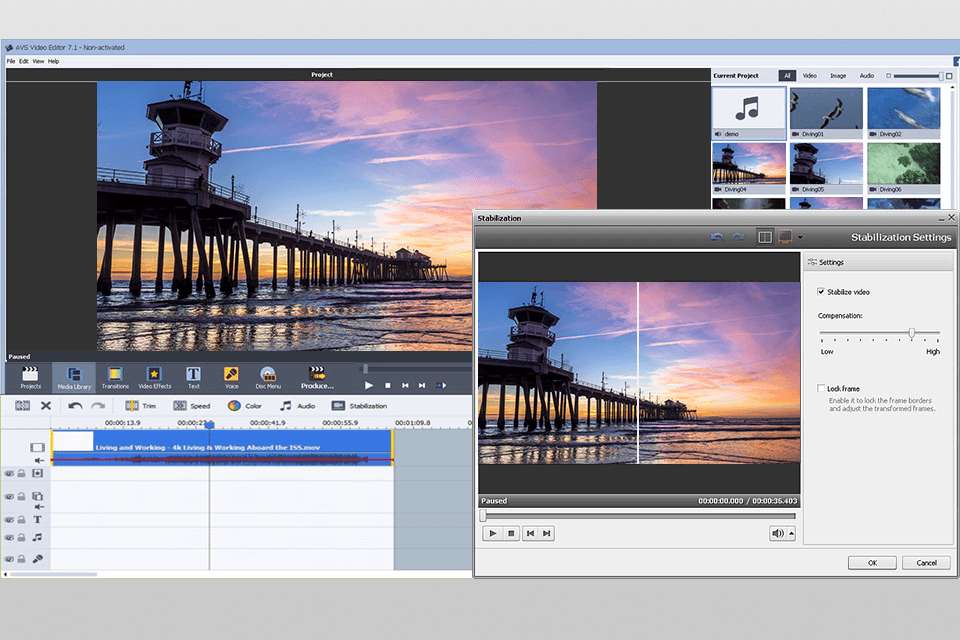
Task: Click redo in the timeline toolbar
Action: click(98, 406)
